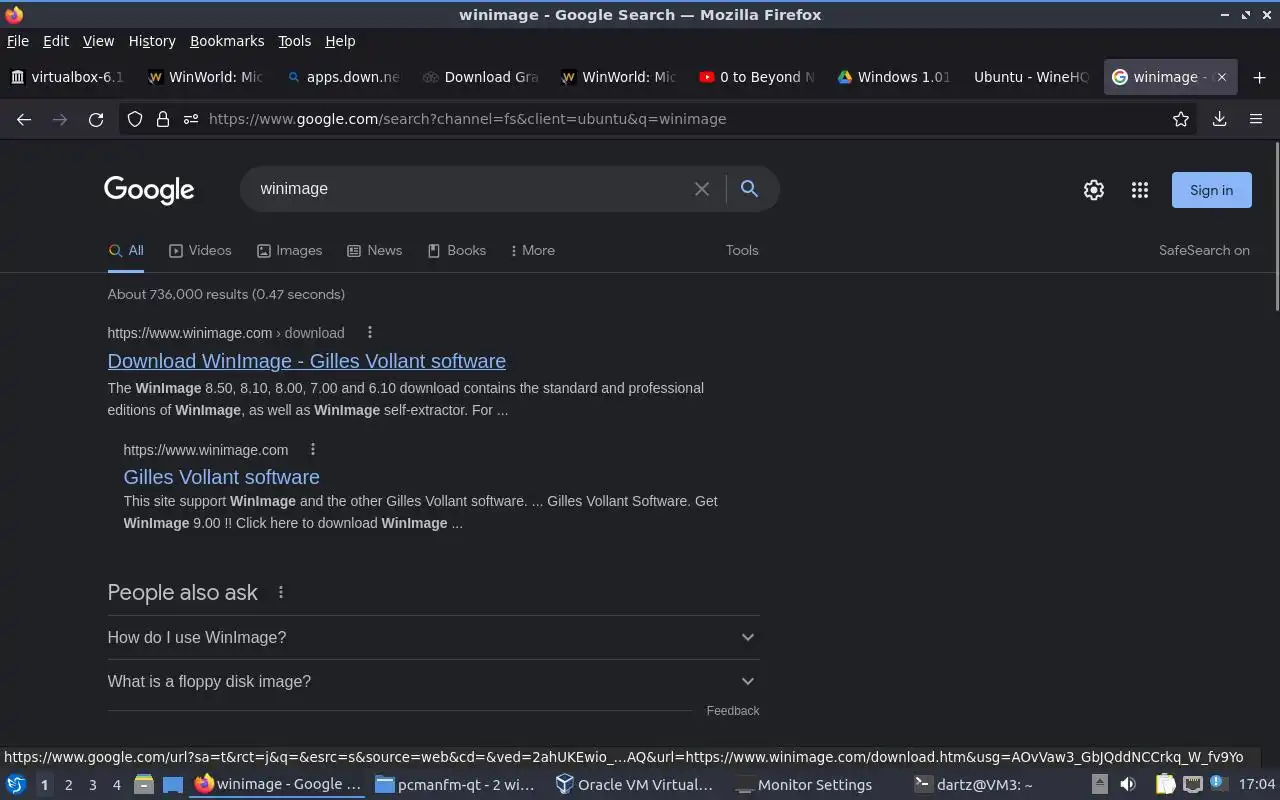
Task: Select the Videos search filter
Action: (x=200, y=251)
